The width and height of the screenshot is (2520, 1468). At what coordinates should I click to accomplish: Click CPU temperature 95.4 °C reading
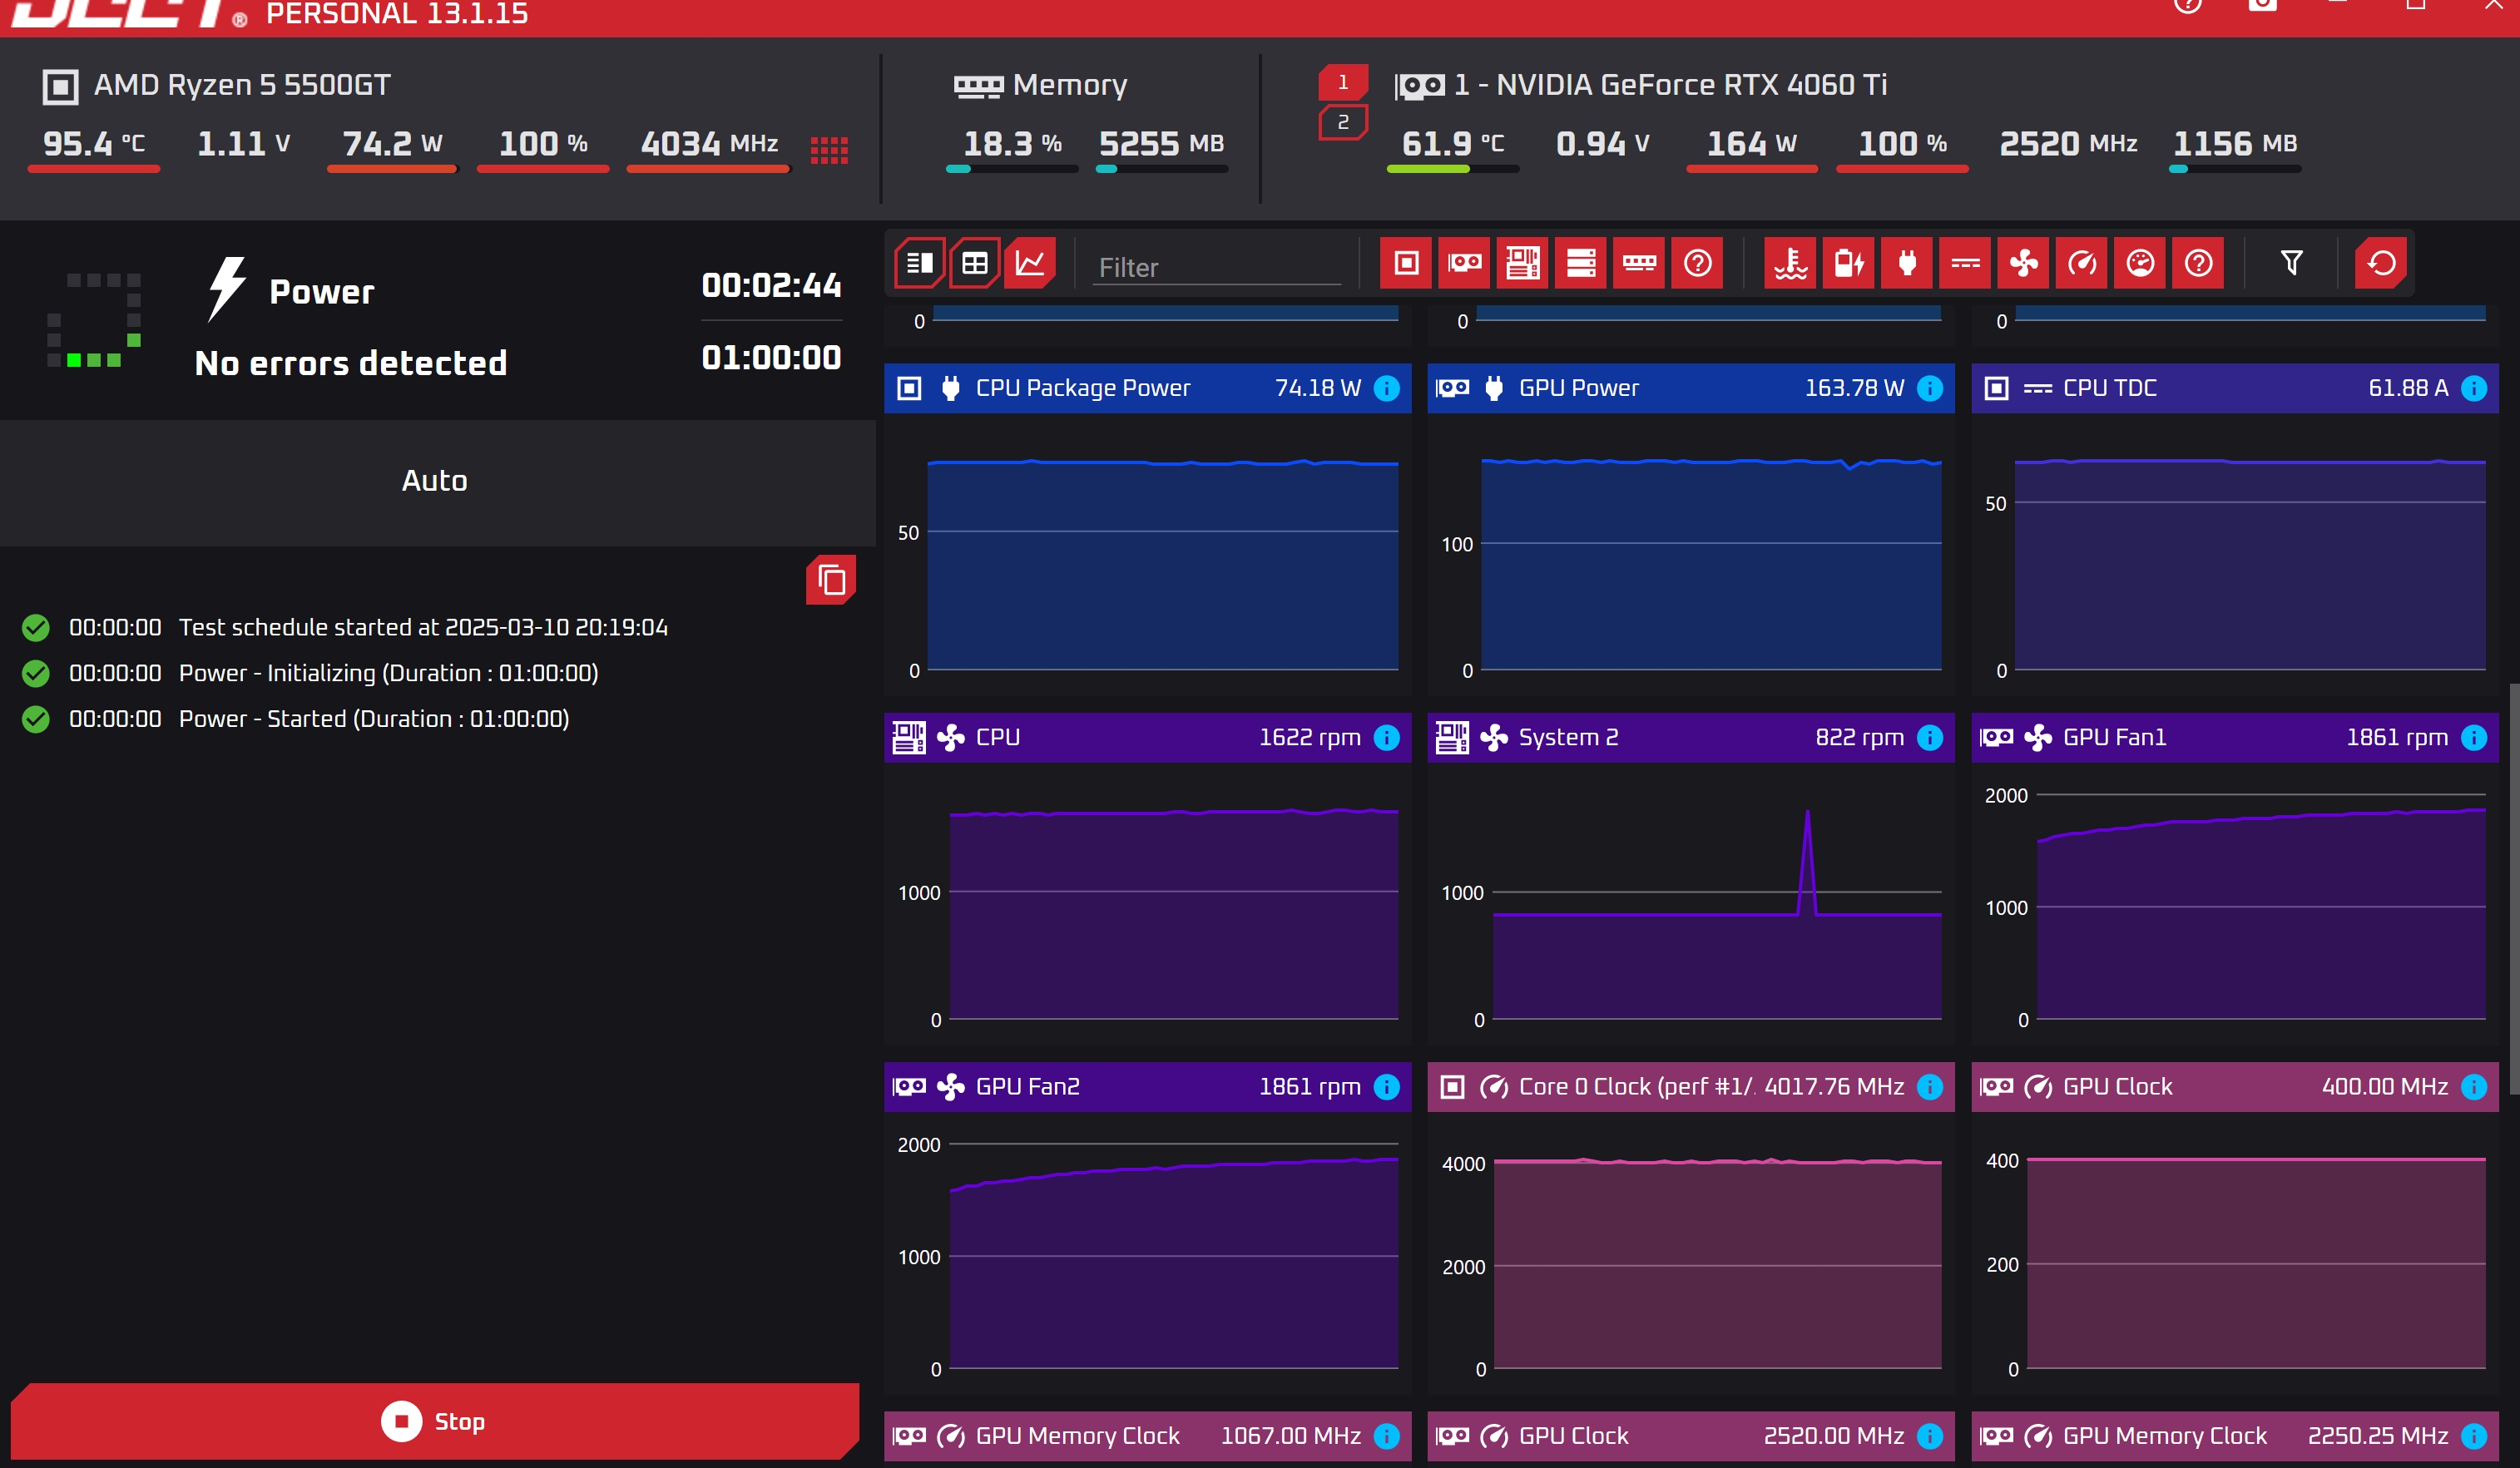(93, 144)
